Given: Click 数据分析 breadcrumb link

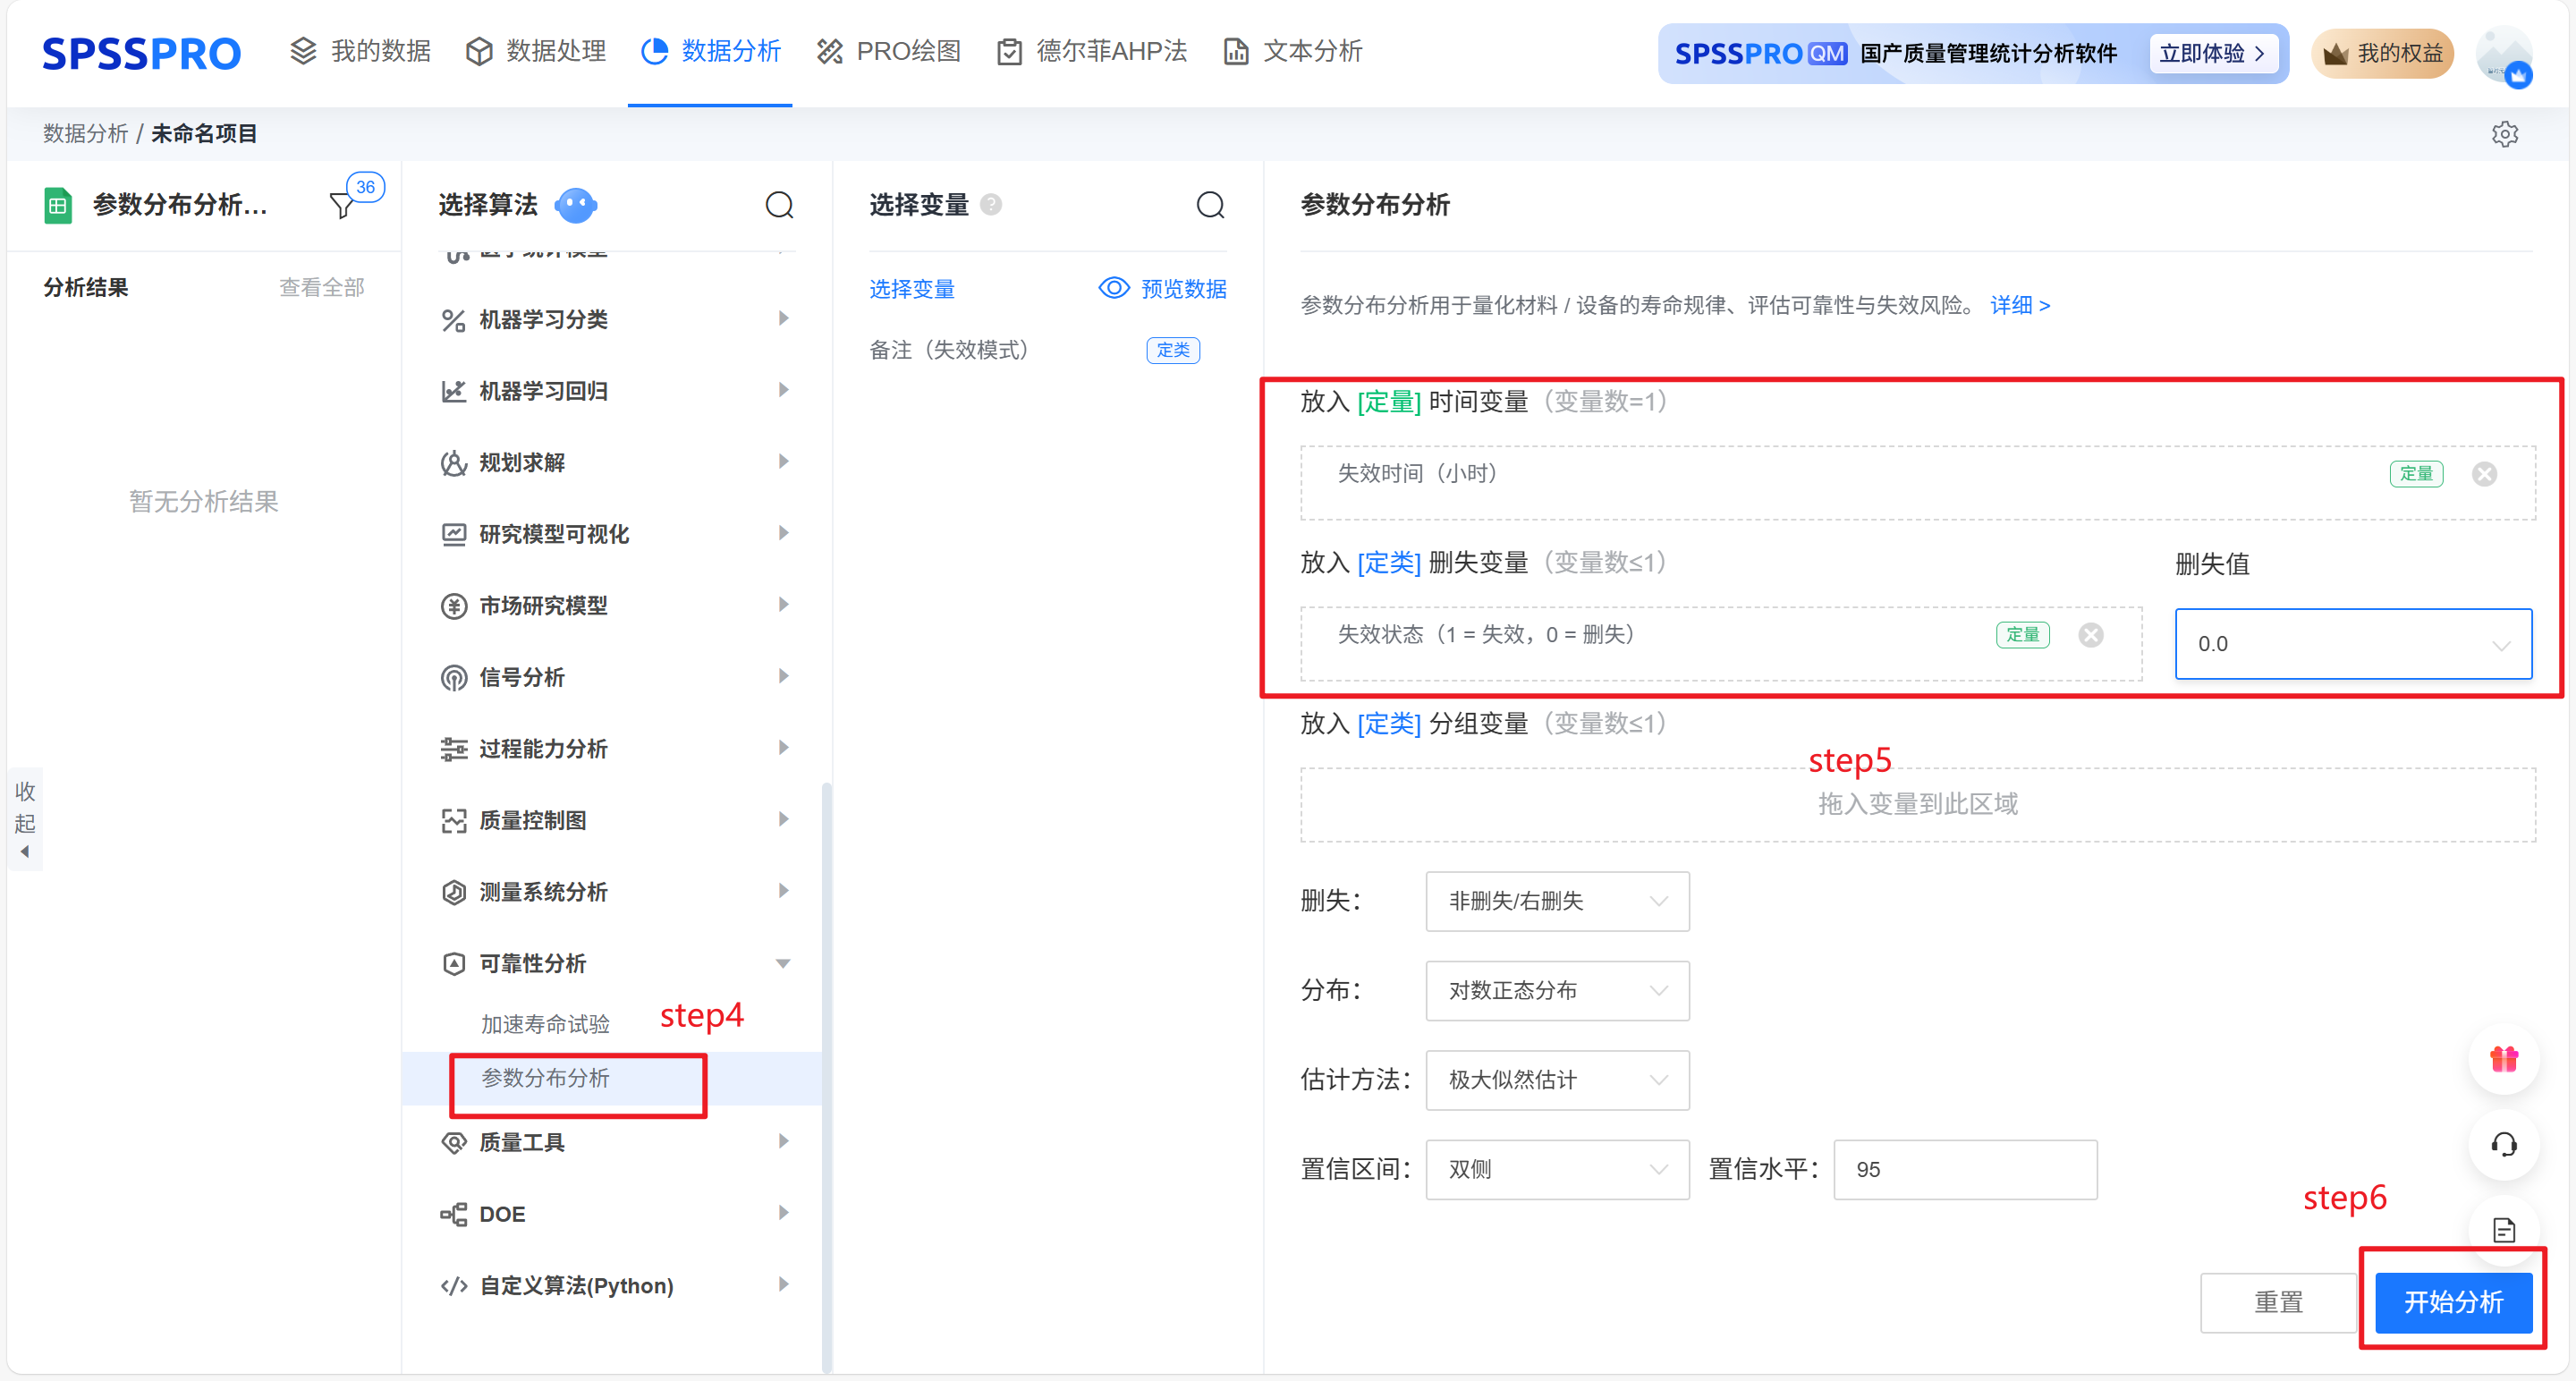Looking at the screenshot, I should click(x=85, y=134).
